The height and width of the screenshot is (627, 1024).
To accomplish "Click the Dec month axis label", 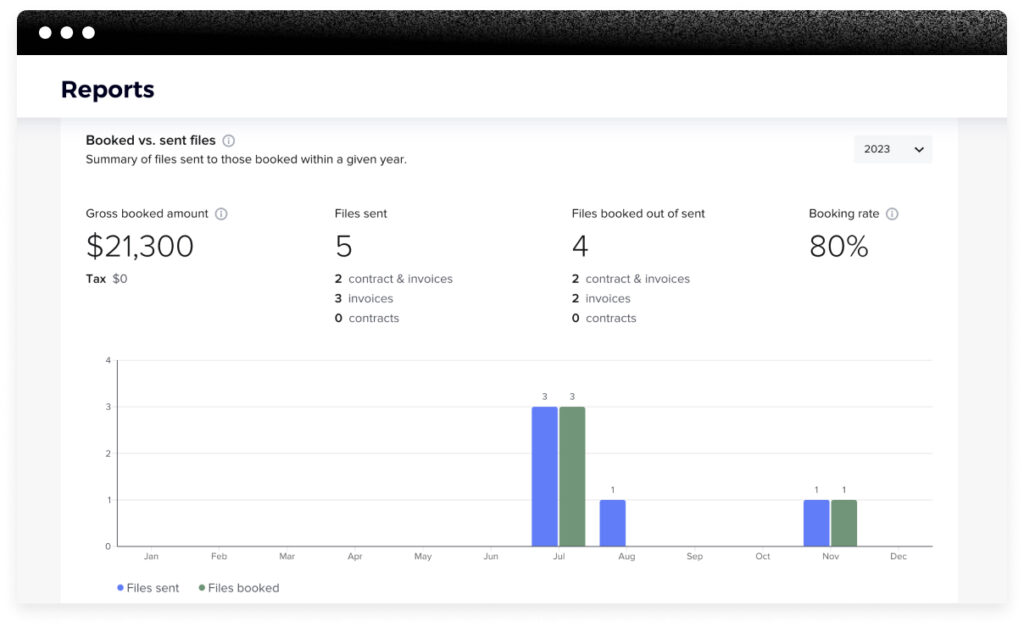I will (x=898, y=556).
